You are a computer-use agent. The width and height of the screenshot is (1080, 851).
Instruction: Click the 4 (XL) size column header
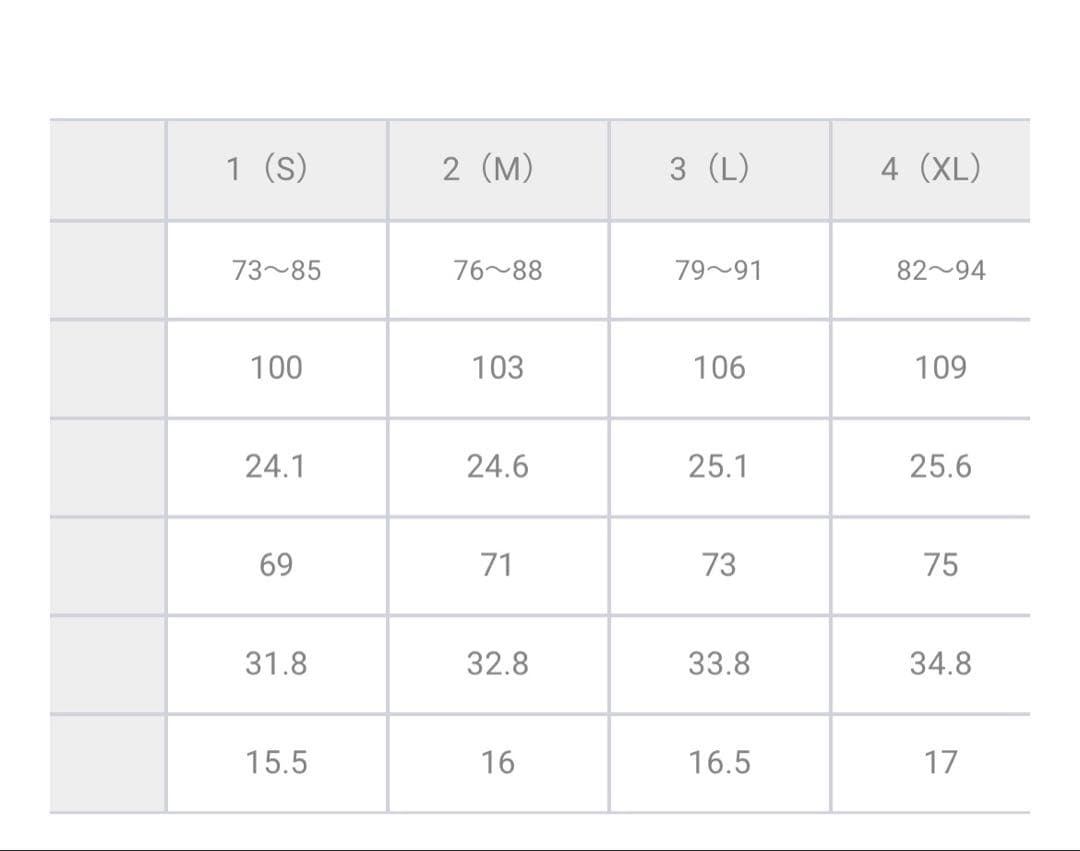point(931,169)
